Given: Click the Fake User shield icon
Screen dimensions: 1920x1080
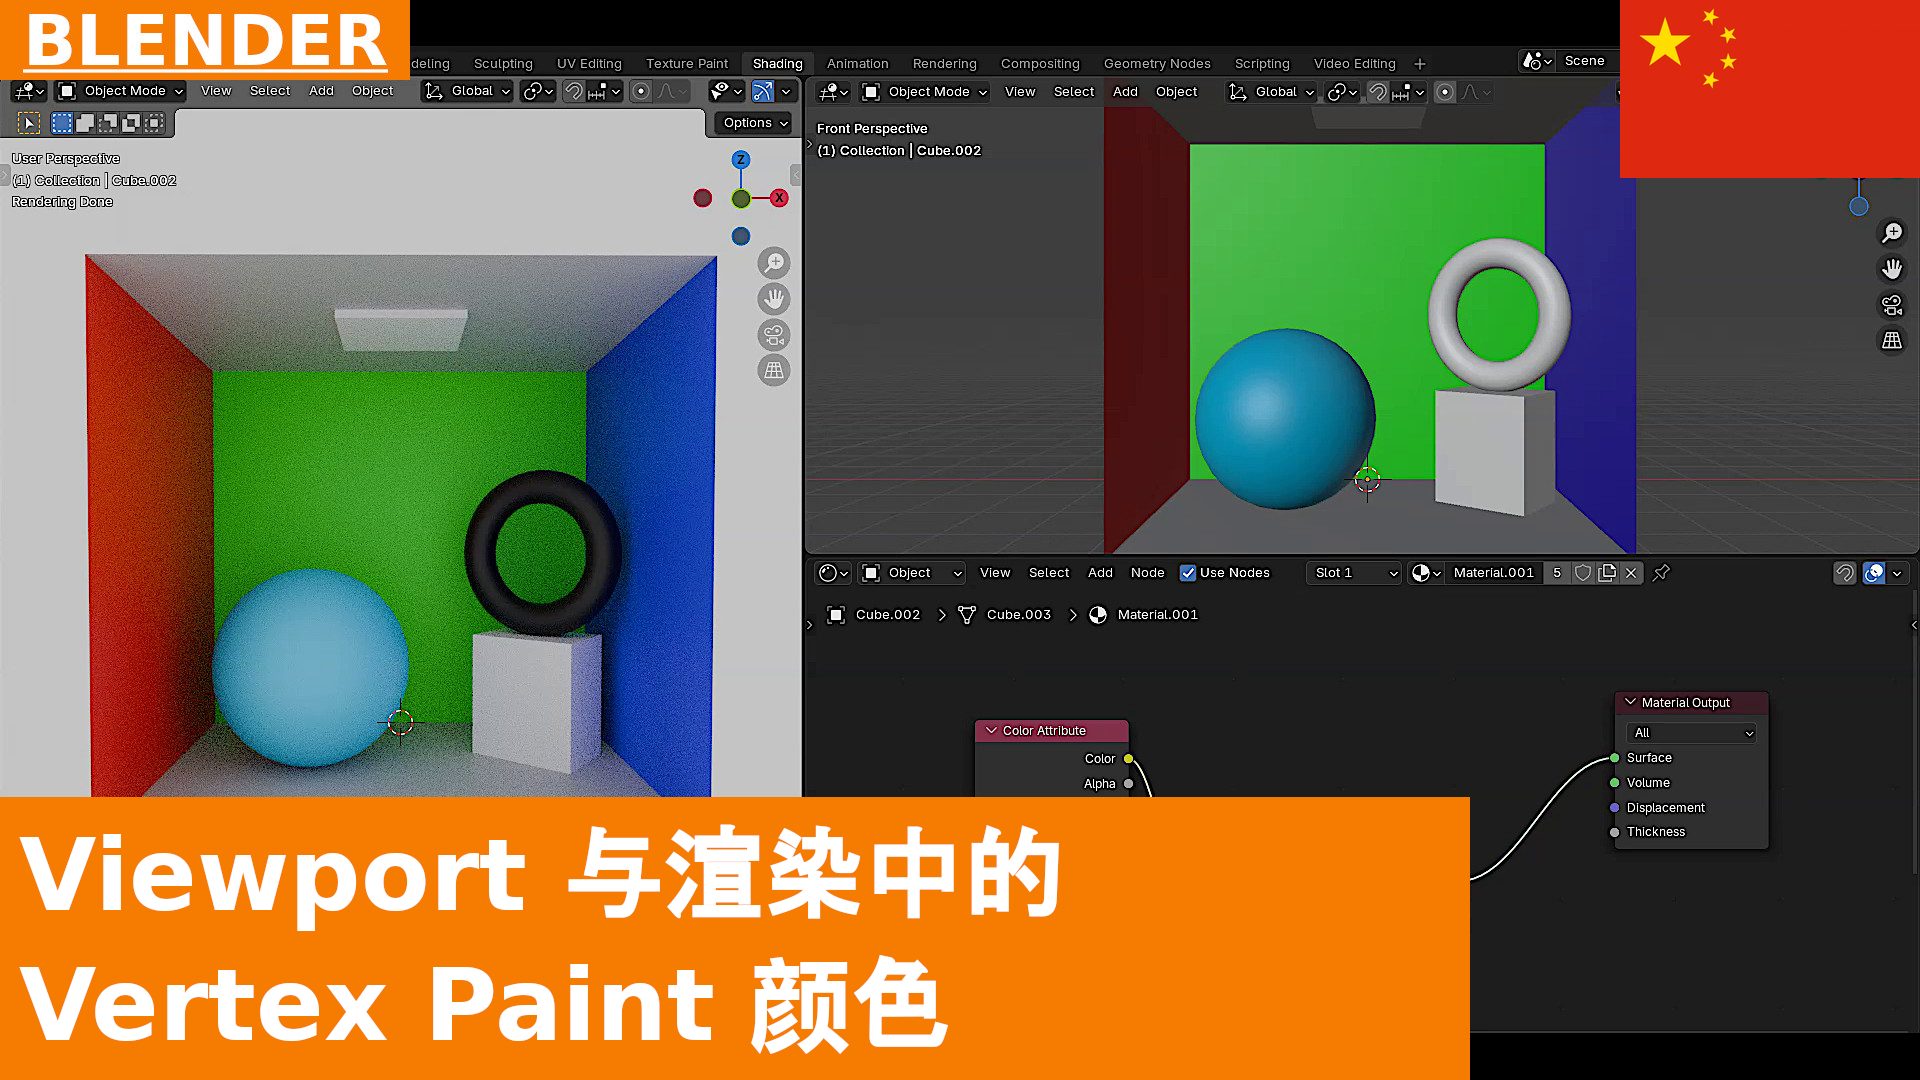Looking at the screenshot, I should (1583, 573).
